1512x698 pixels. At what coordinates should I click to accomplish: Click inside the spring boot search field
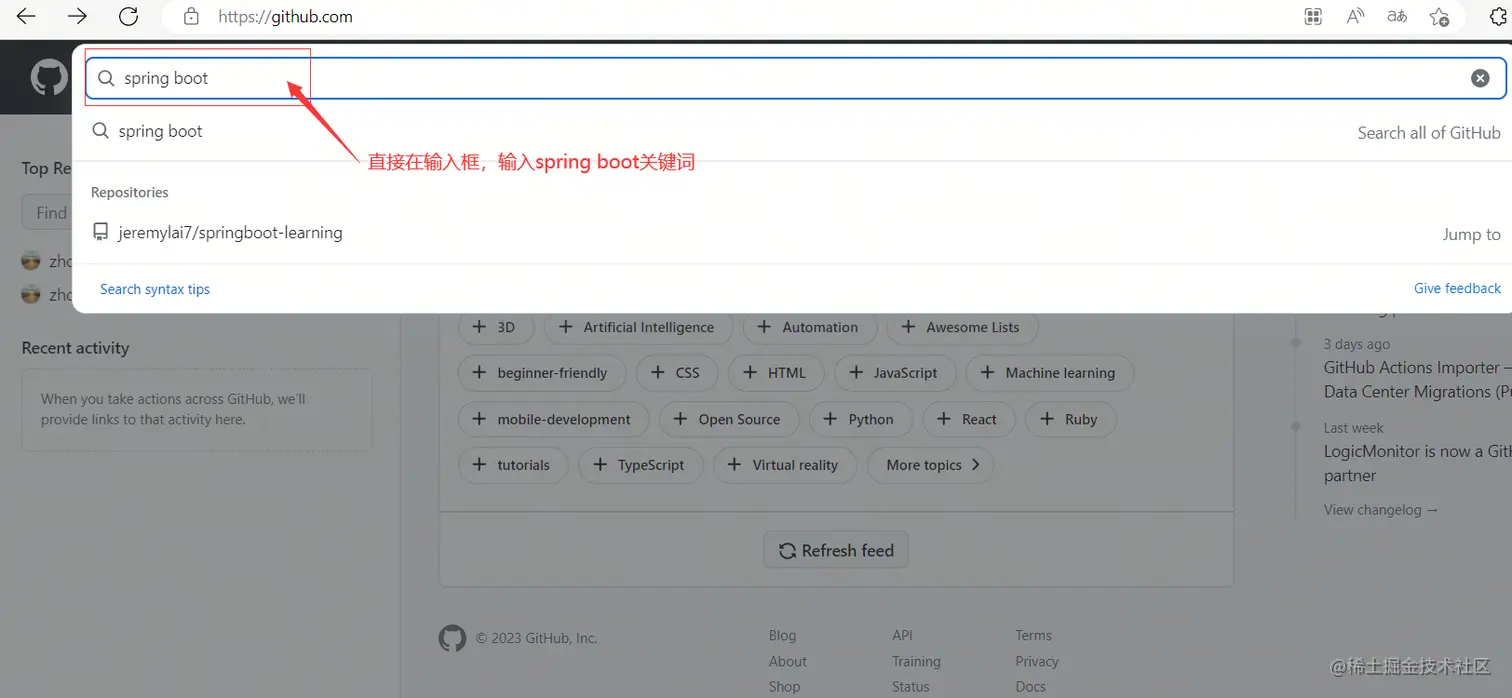pyautogui.click(x=795, y=78)
